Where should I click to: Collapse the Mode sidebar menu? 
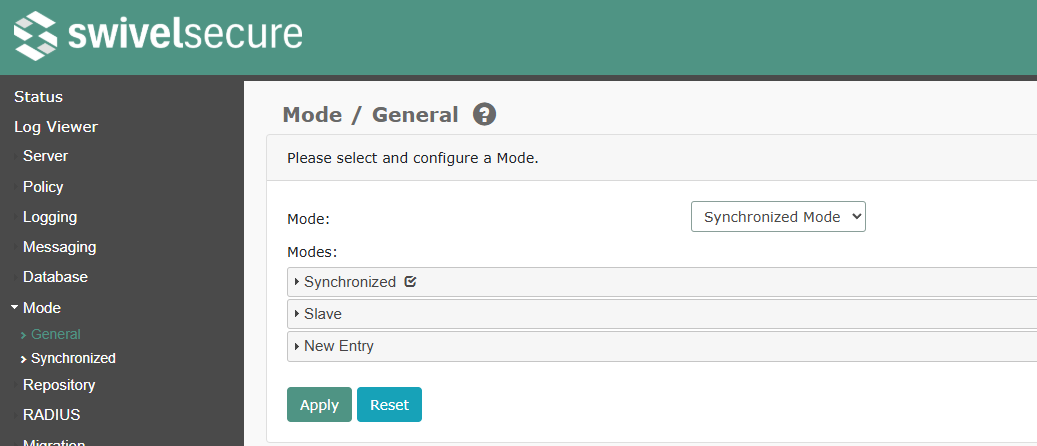42,308
